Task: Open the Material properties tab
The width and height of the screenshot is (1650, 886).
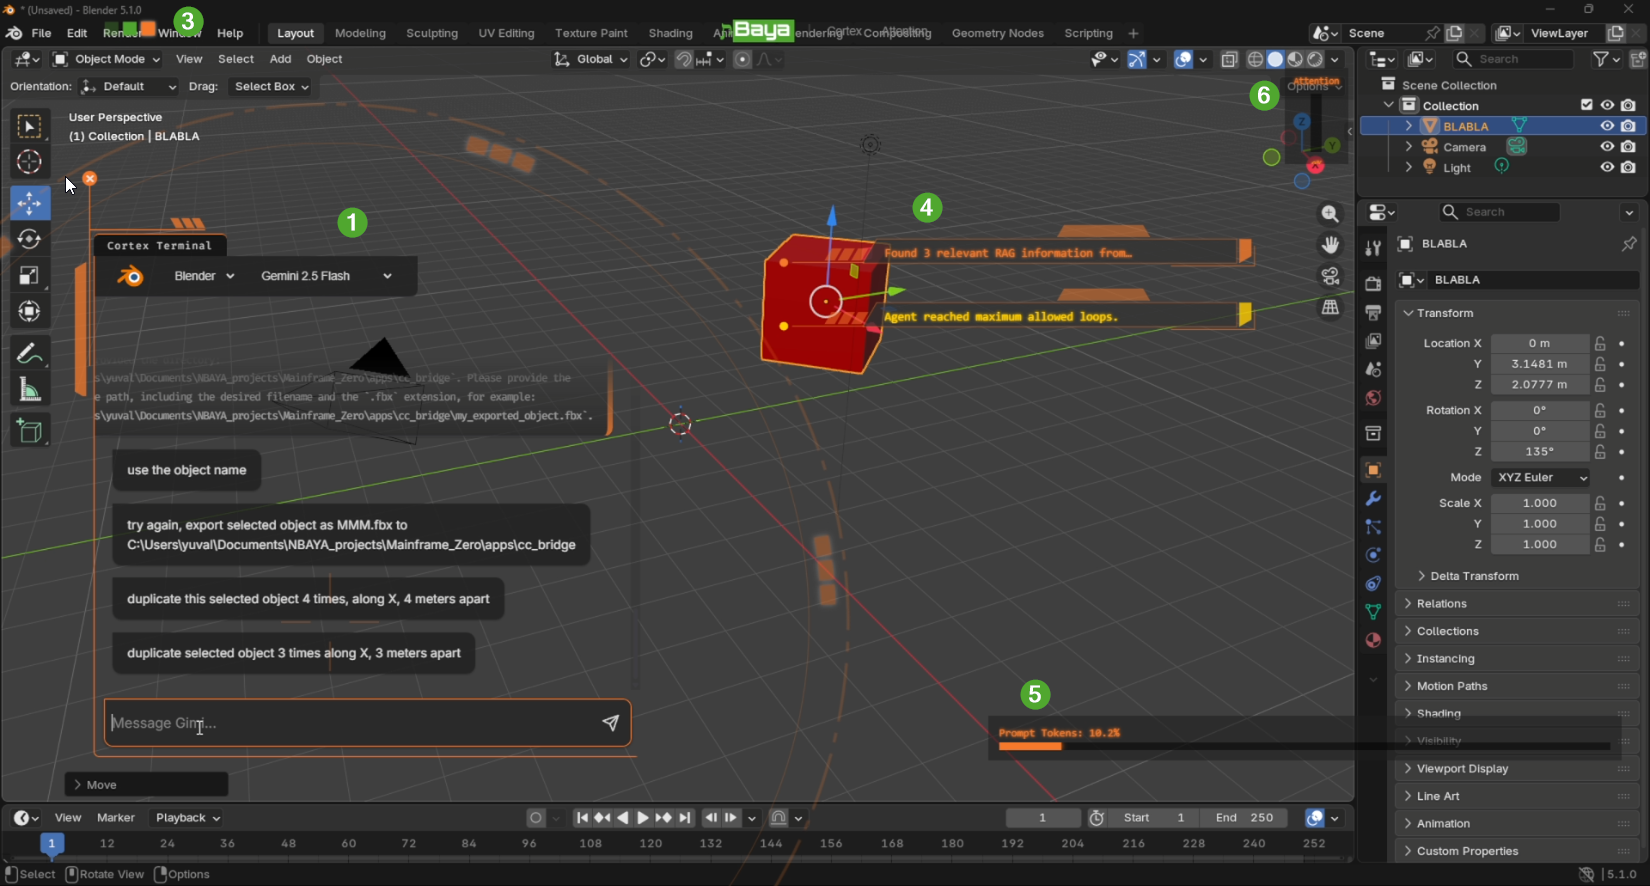Action: point(1373,640)
